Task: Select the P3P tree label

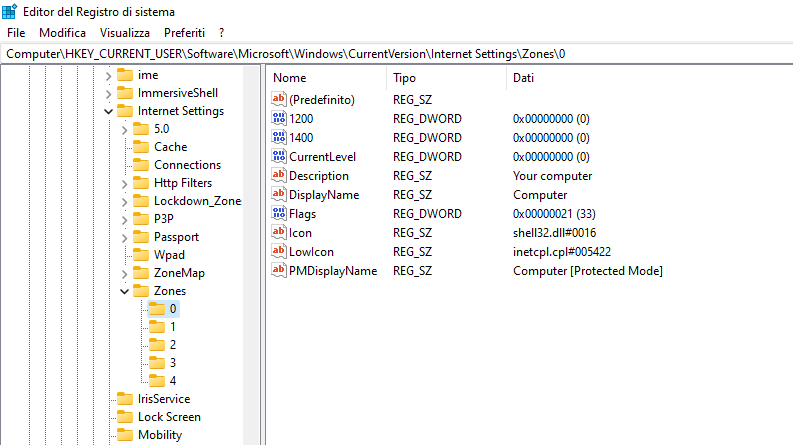Action: point(163,218)
